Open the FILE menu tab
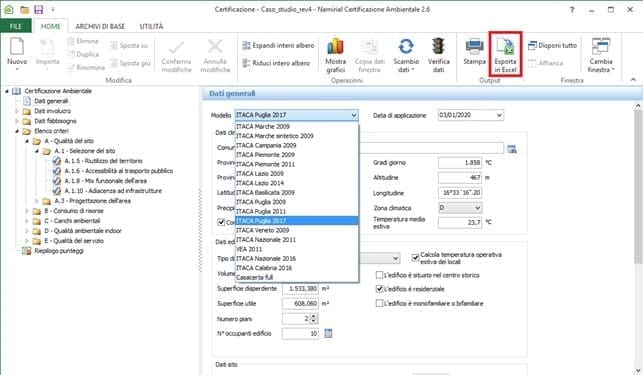This screenshot has height=375, width=643. [x=16, y=26]
